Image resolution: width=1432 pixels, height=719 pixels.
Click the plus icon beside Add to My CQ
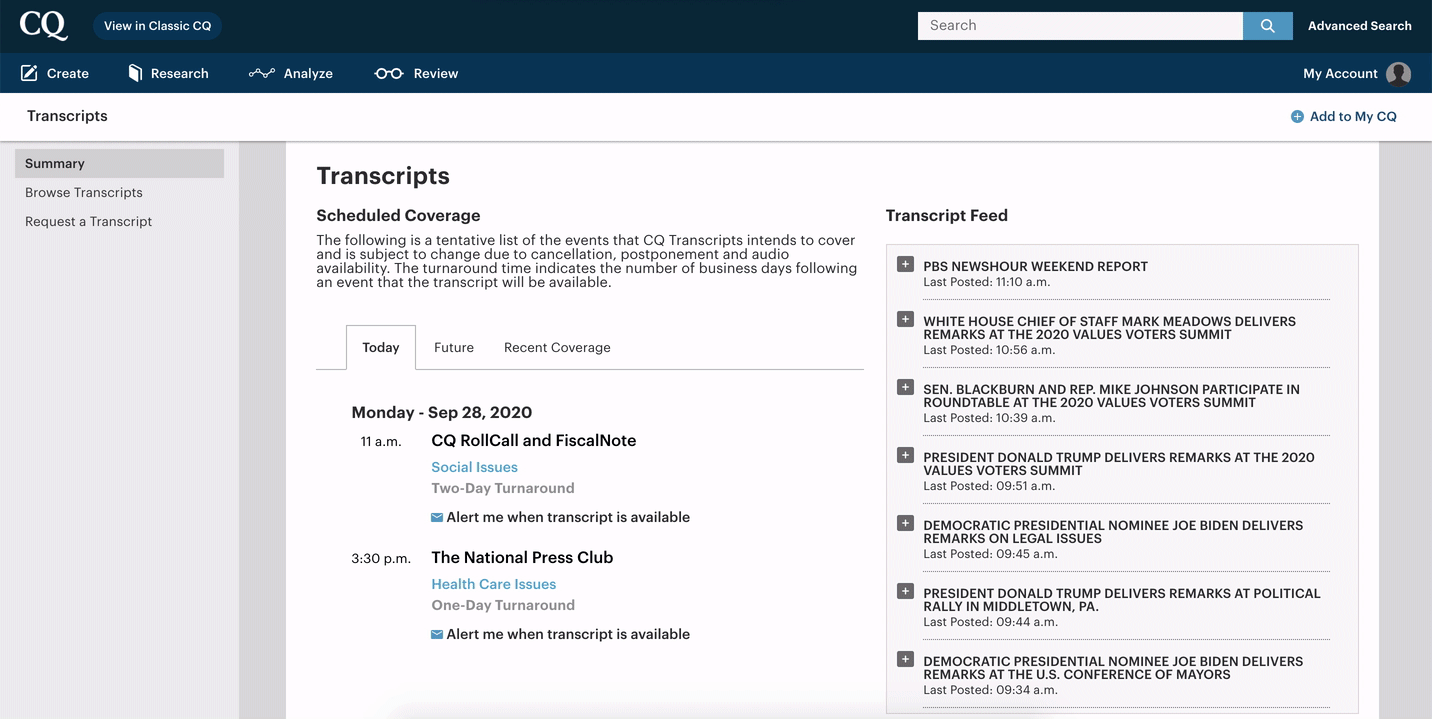coord(1297,117)
